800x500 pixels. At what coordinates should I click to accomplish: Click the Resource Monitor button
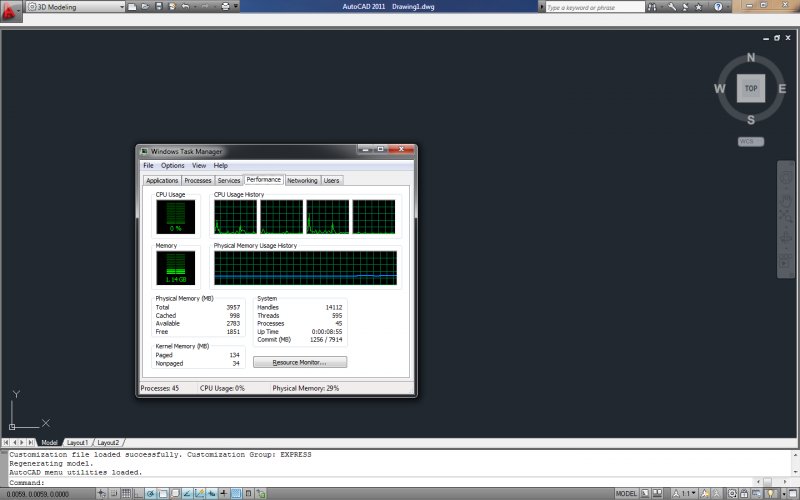(300, 362)
